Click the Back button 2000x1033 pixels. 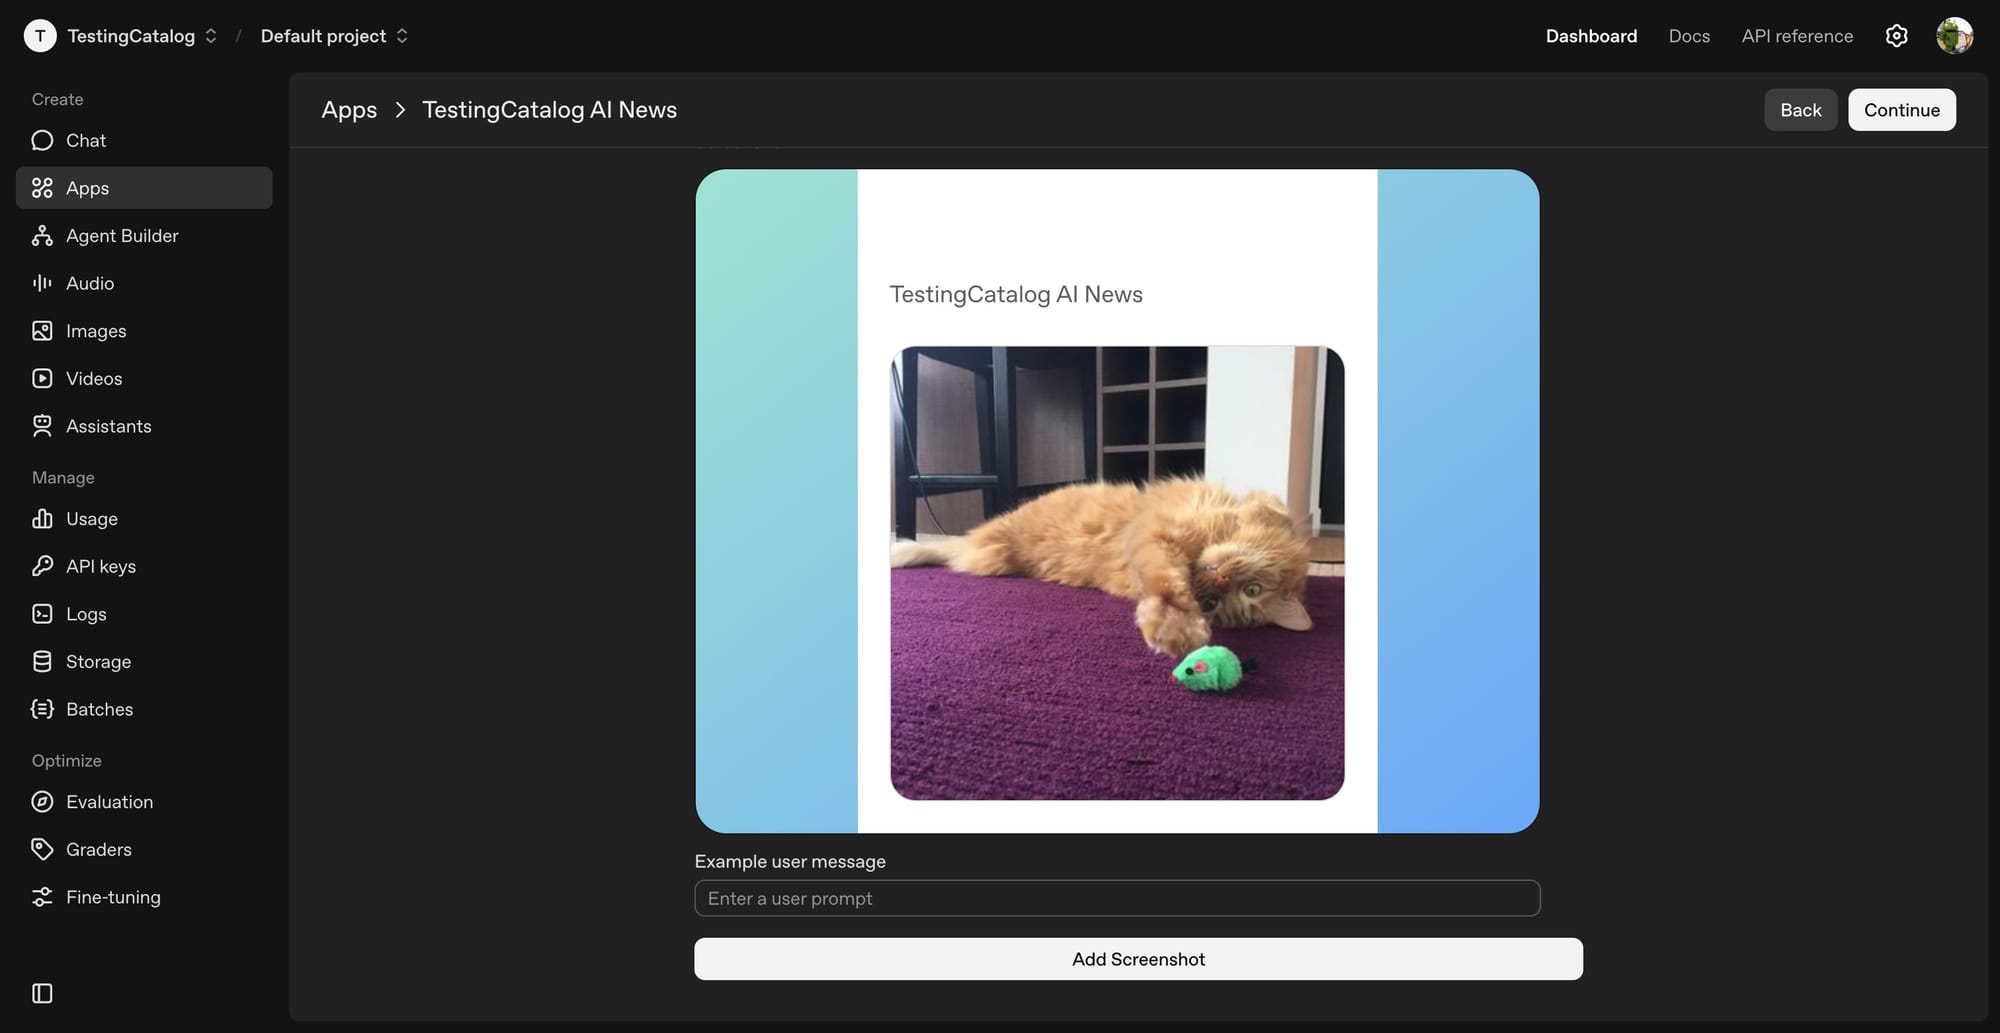[x=1800, y=110]
